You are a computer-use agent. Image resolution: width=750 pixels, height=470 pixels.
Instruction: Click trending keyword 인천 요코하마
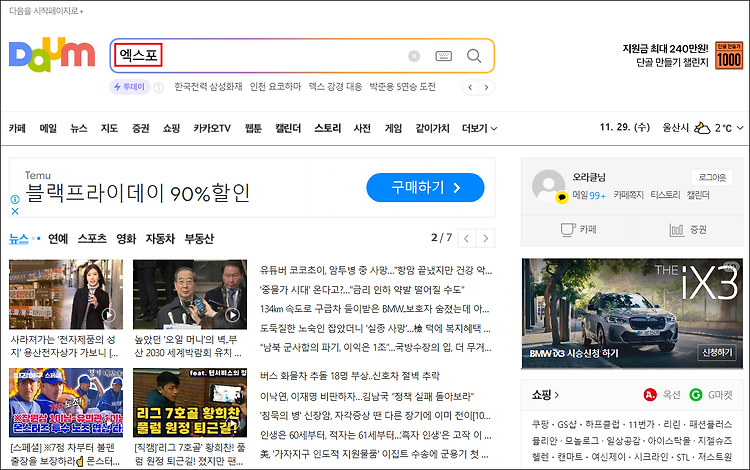pos(276,87)
